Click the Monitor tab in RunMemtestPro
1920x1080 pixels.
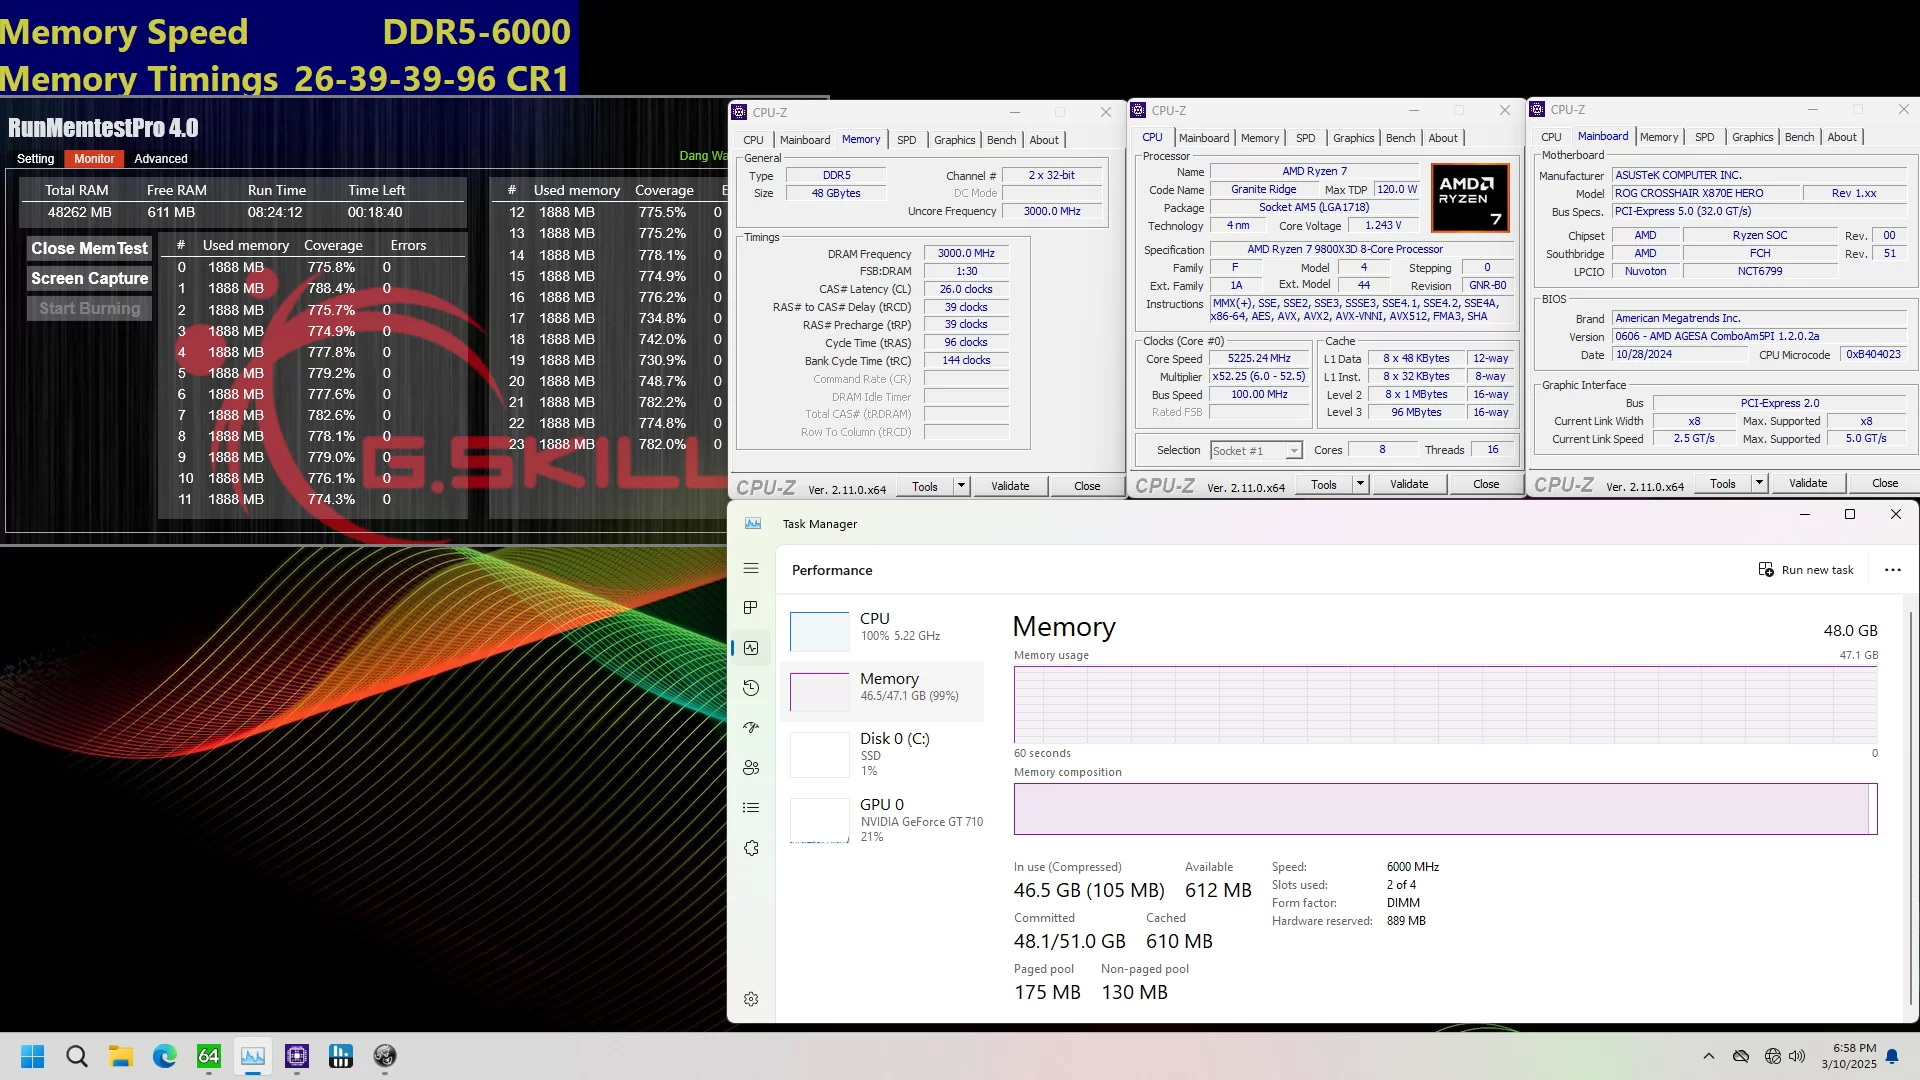click(92, 158)
